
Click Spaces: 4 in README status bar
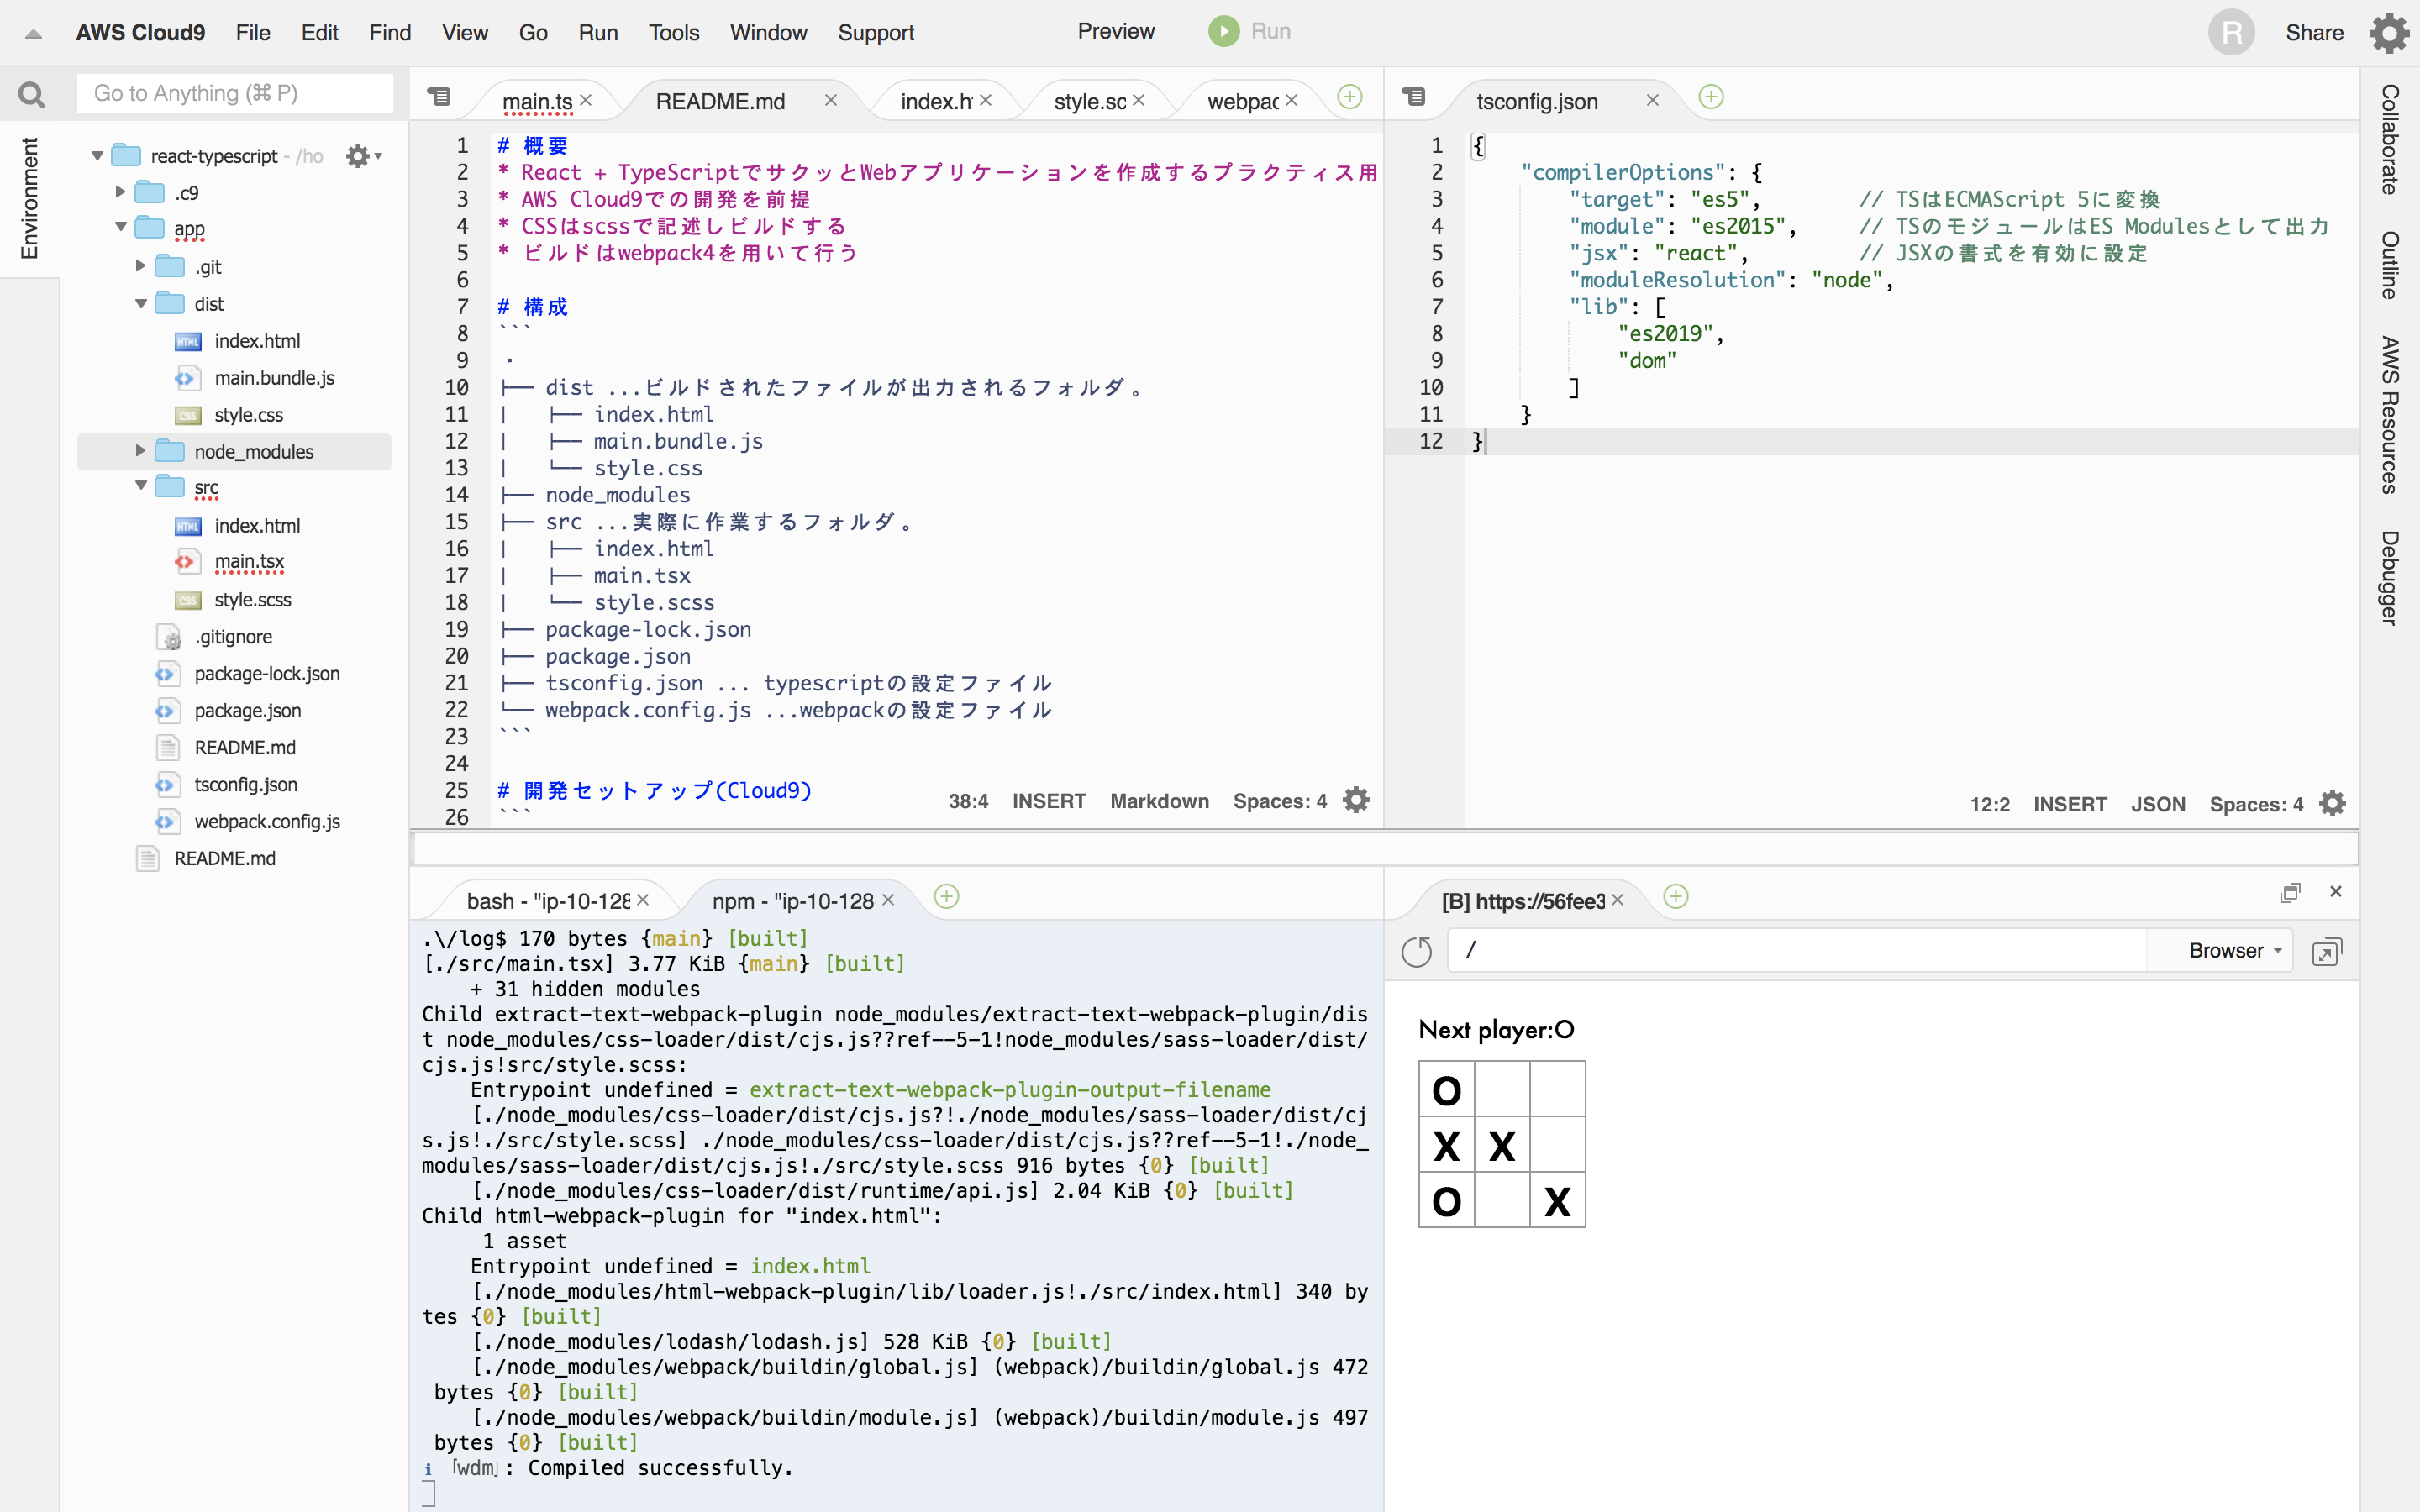1280,801
